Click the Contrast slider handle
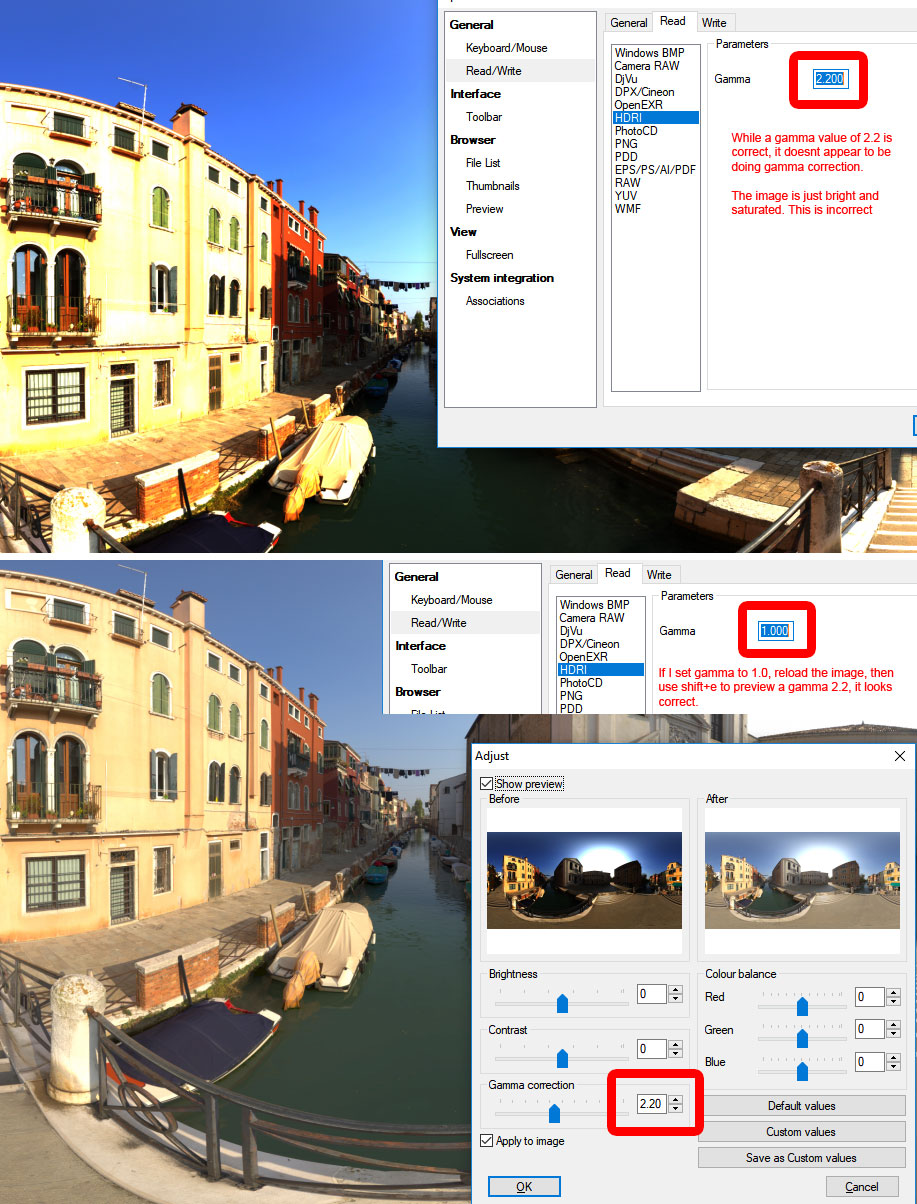 (562, 1058)
